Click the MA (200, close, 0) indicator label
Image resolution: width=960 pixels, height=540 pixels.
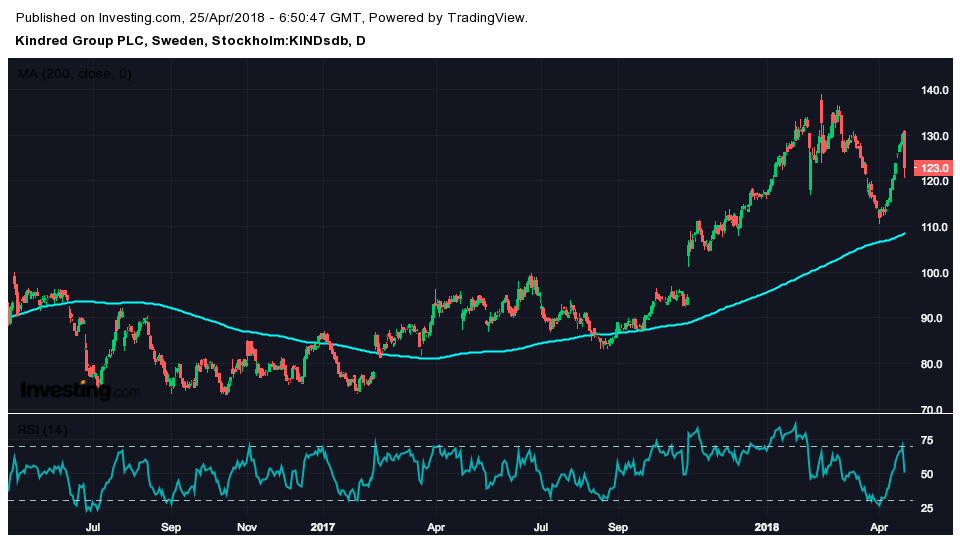click(75, 74)
